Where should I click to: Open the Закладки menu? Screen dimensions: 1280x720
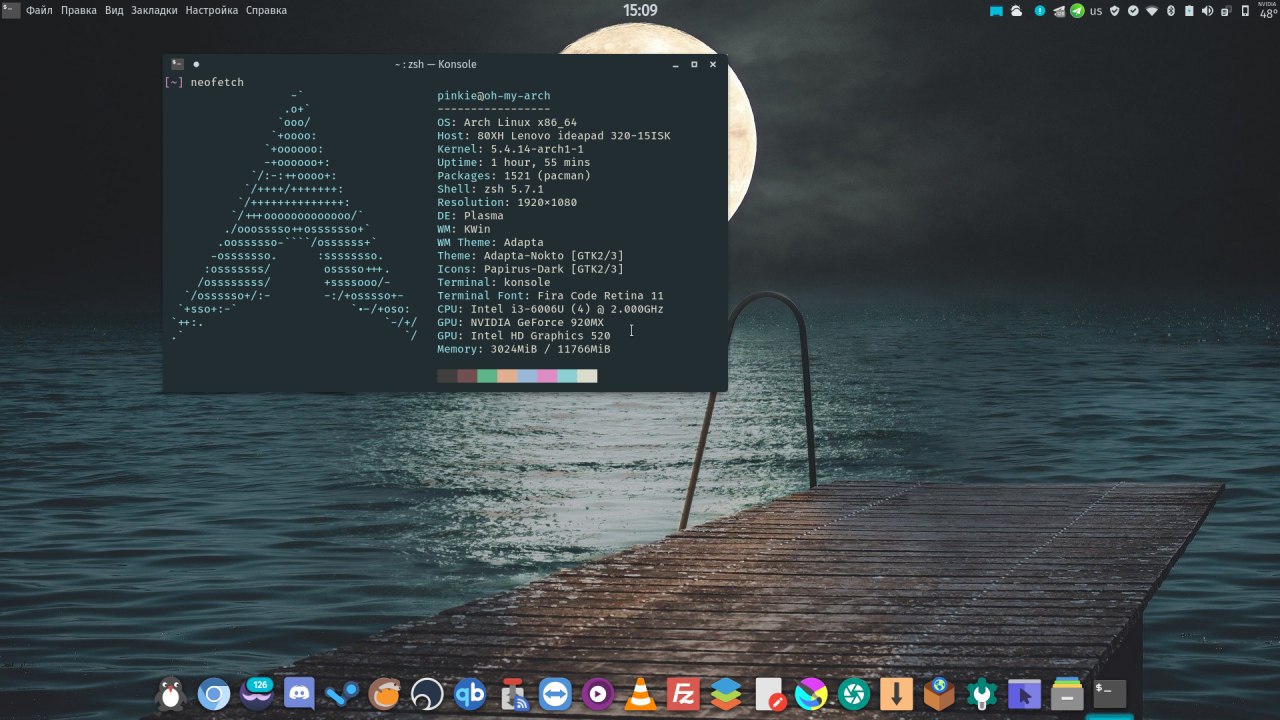click(x=154, y=10)
